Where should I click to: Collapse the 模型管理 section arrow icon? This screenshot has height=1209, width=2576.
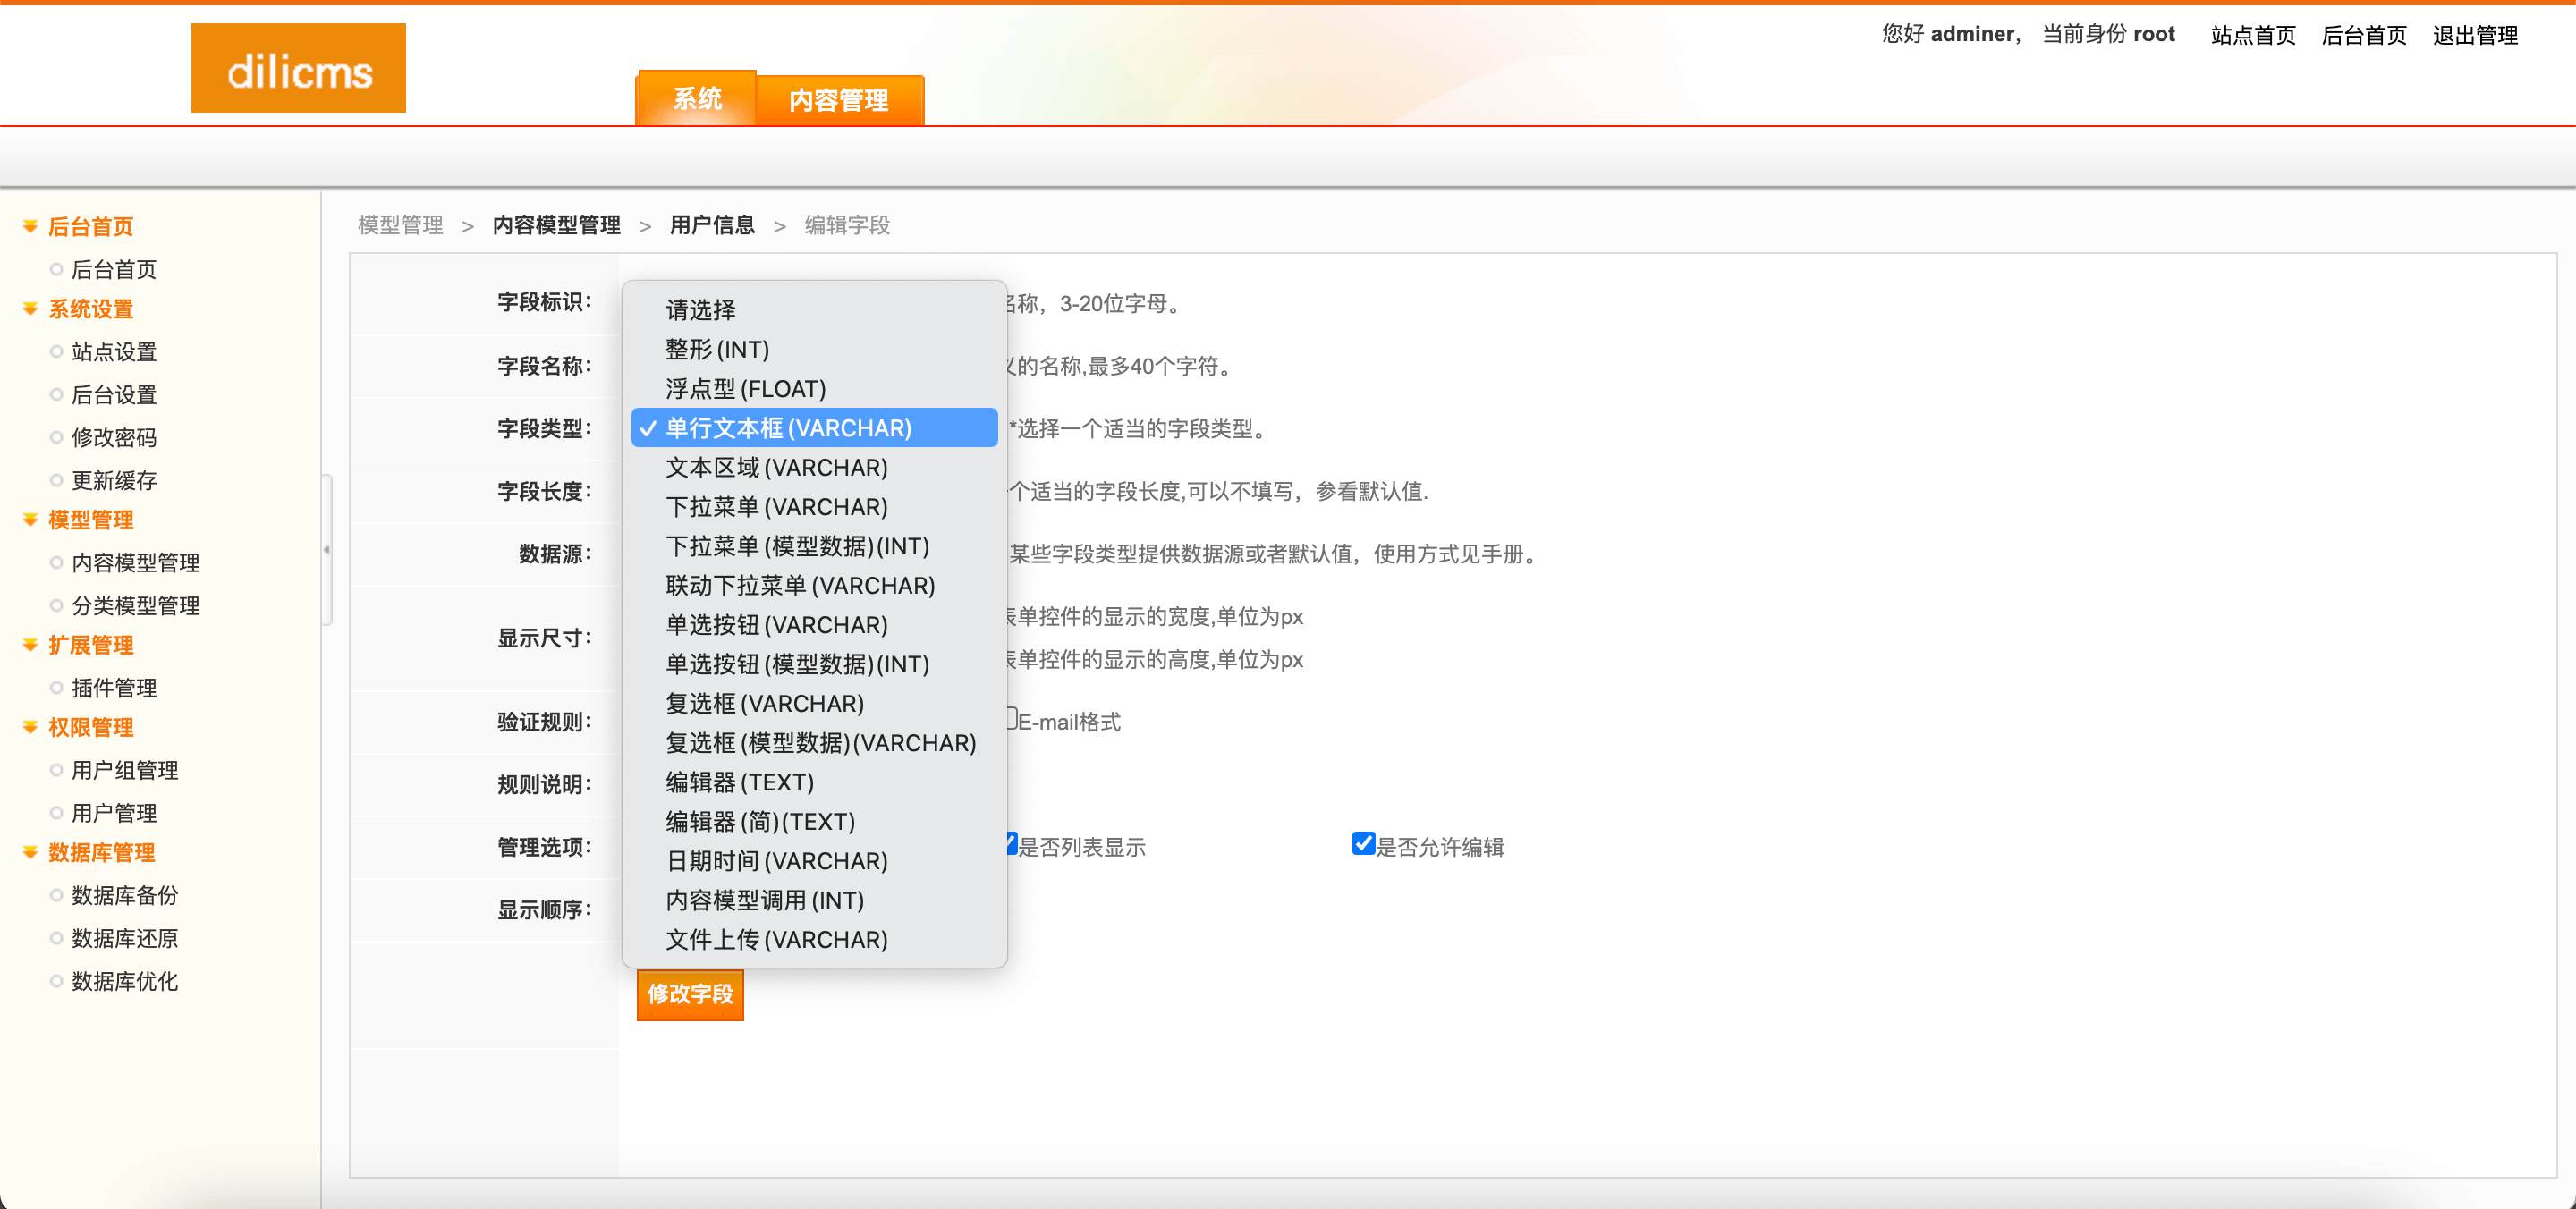coord(30,520)
